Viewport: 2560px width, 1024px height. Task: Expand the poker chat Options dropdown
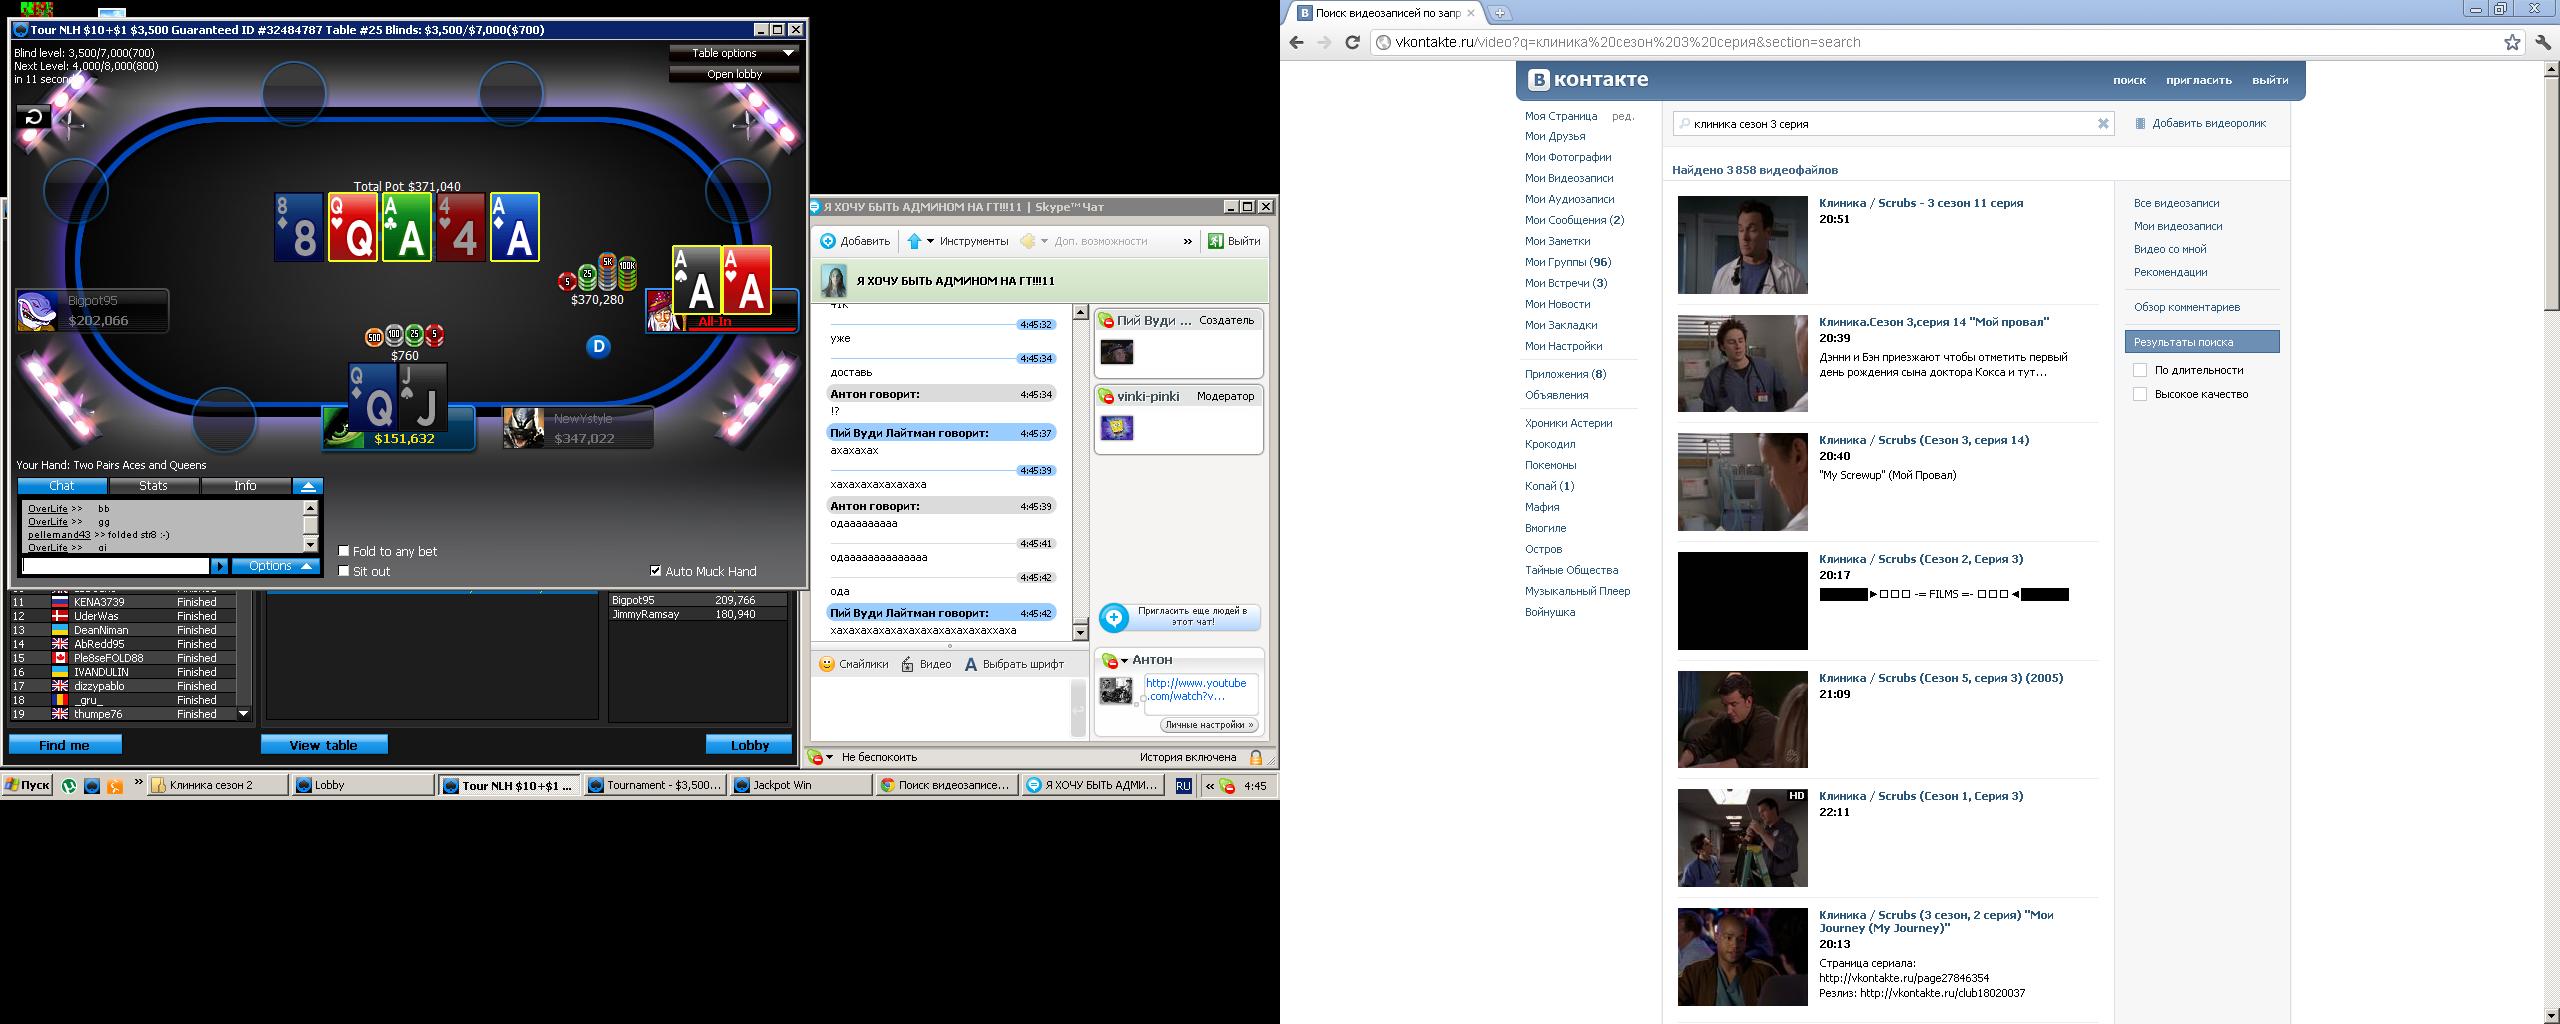click(x=276, y=566)
